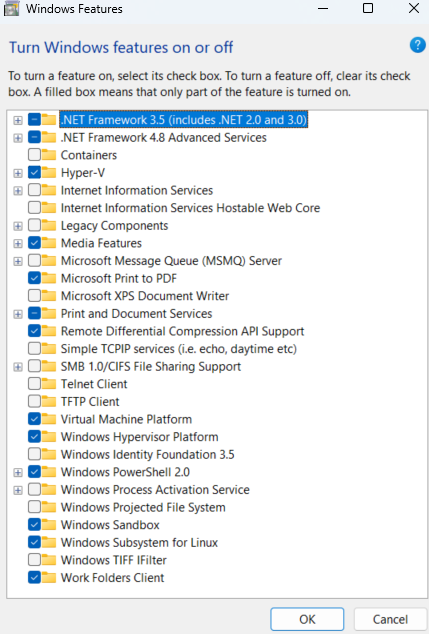
Task: Select Internet Information Services Hostable Web Core label
Action: [x=190, y=208]
